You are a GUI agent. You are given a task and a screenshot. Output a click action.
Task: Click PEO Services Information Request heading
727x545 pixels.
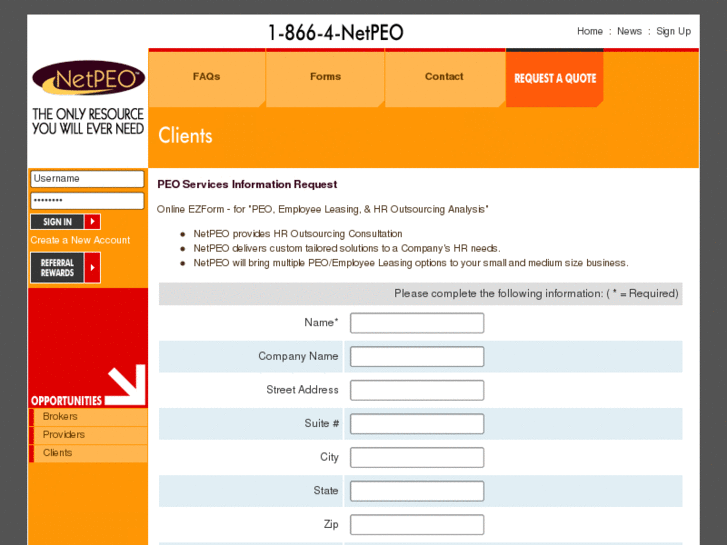247,184
